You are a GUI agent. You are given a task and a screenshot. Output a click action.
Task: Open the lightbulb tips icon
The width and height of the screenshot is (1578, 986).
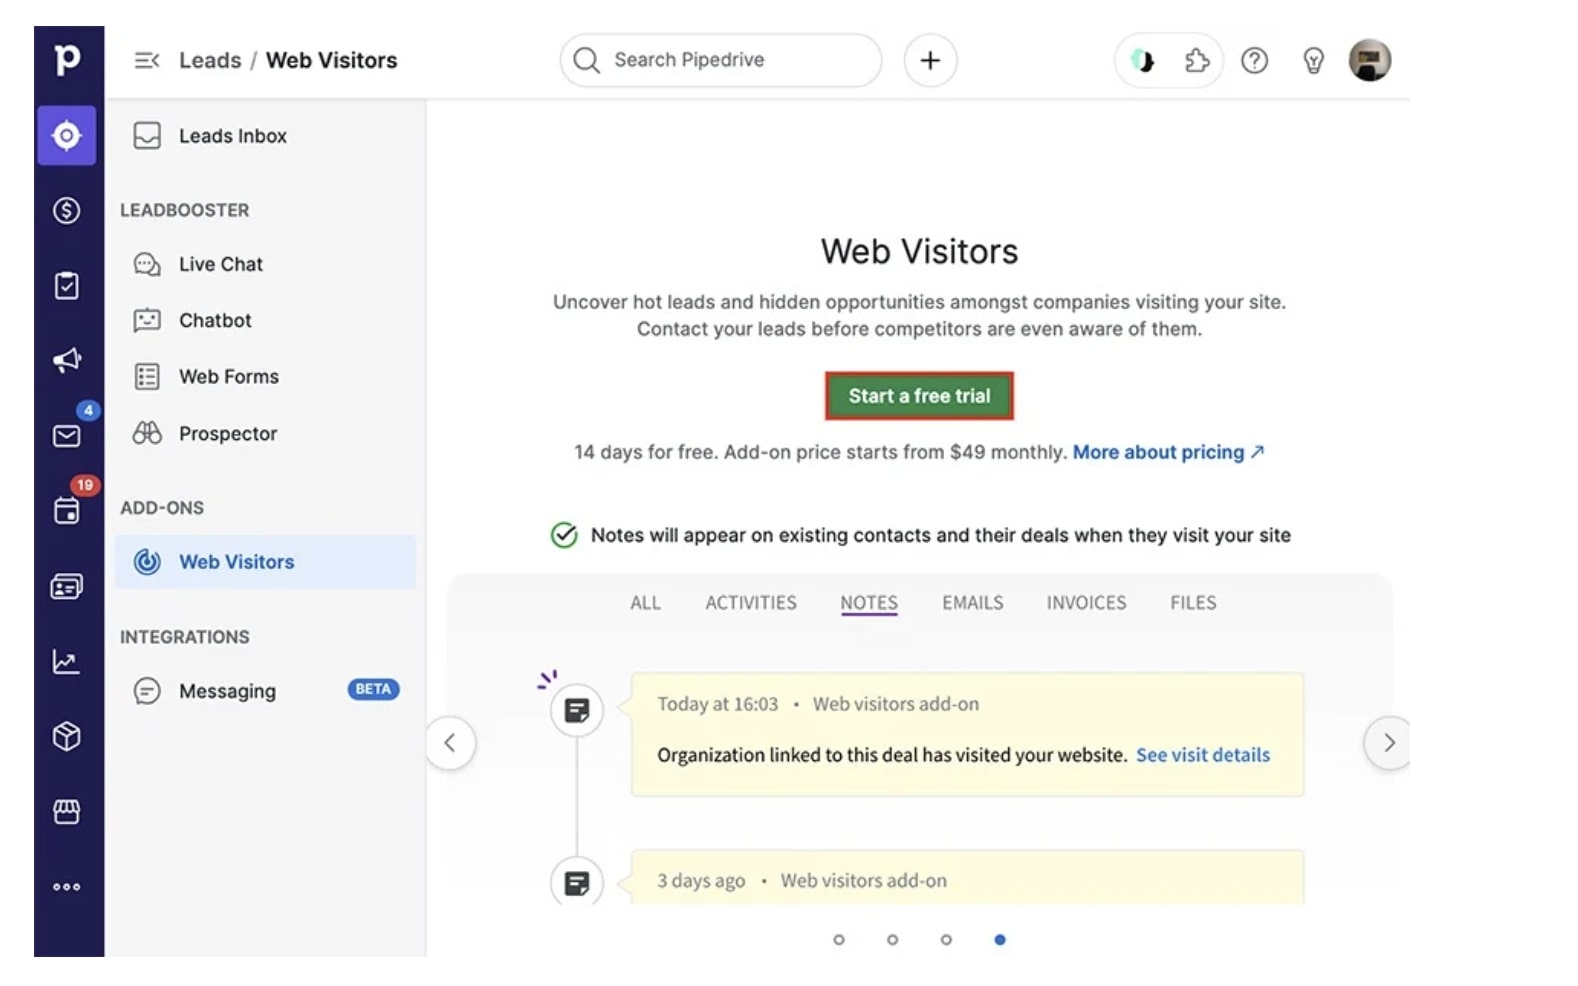click(1314, 61)
